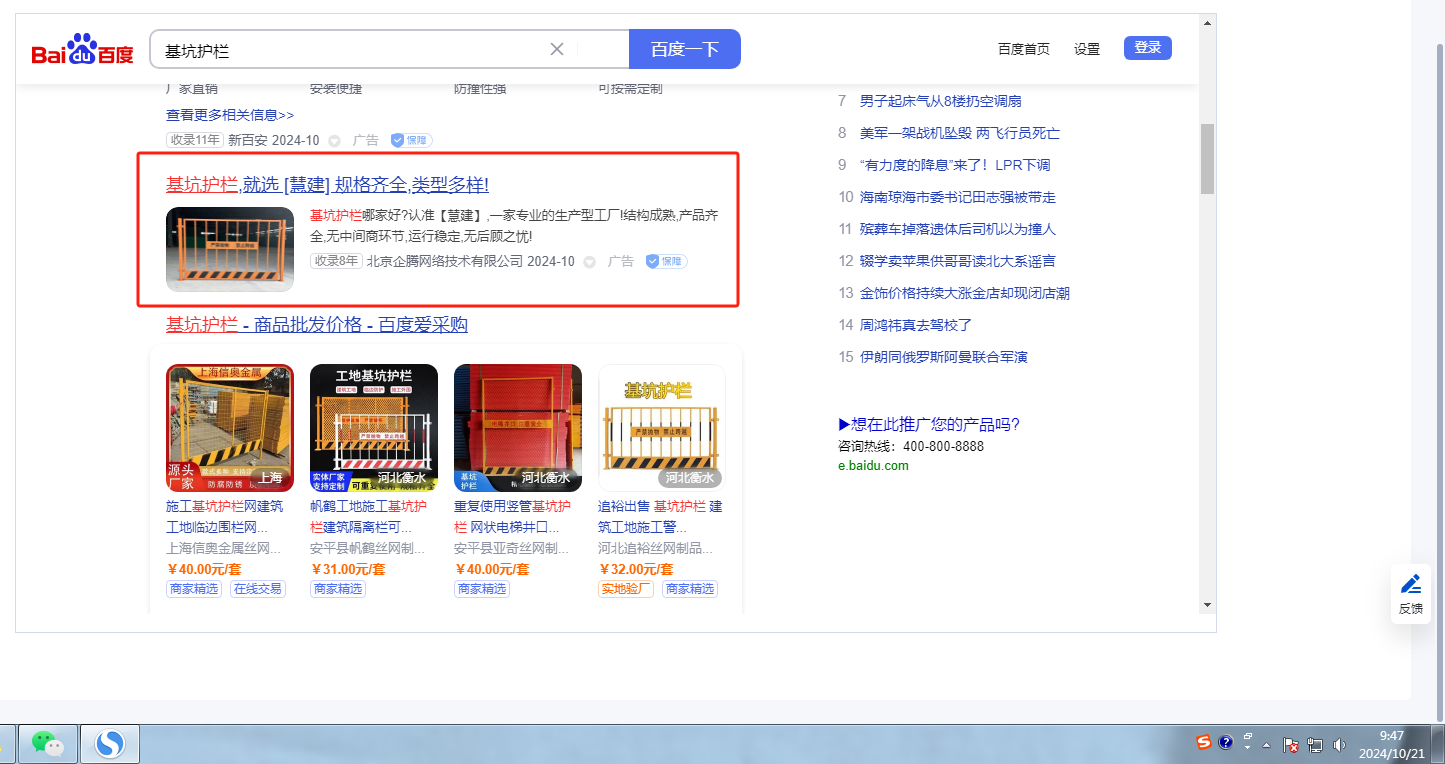This screenshot has width=1445, height=764.
Task: Click the Baidu logo
Action: click(82, 49)
